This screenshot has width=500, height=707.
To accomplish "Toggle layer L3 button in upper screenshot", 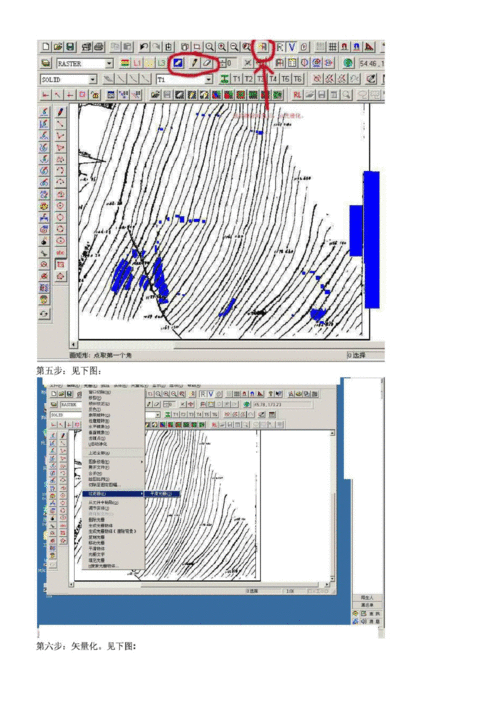I will pos(161,63).
